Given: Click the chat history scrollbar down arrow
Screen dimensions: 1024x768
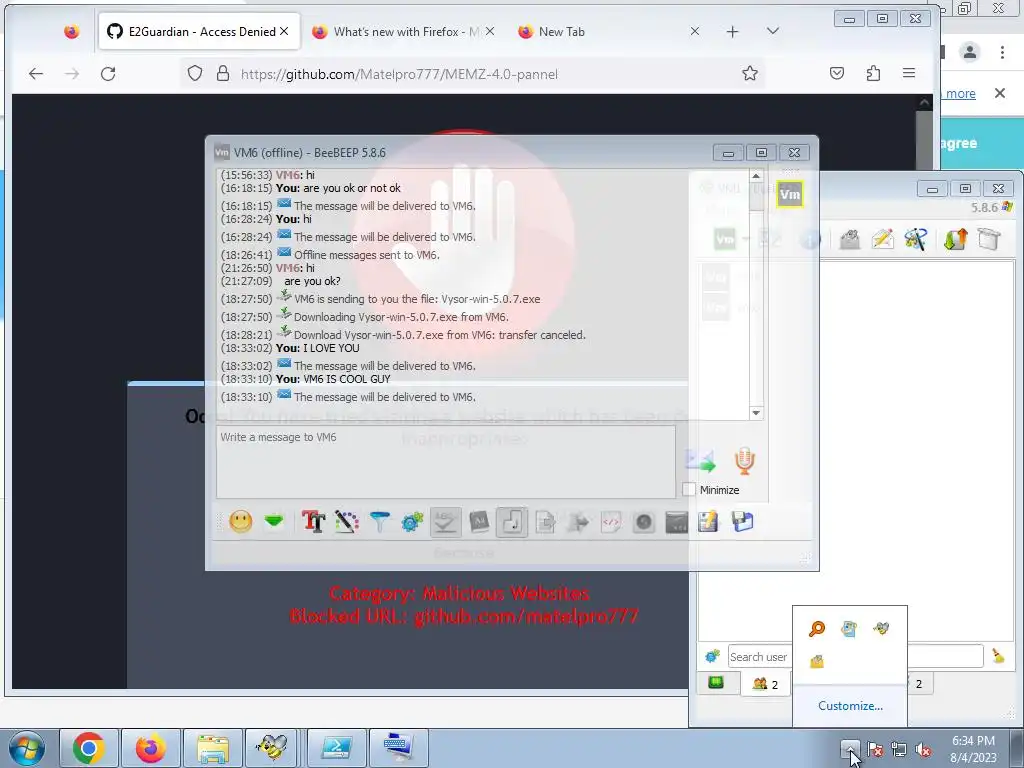Looking at the screenshot, I should click(756, 413).
